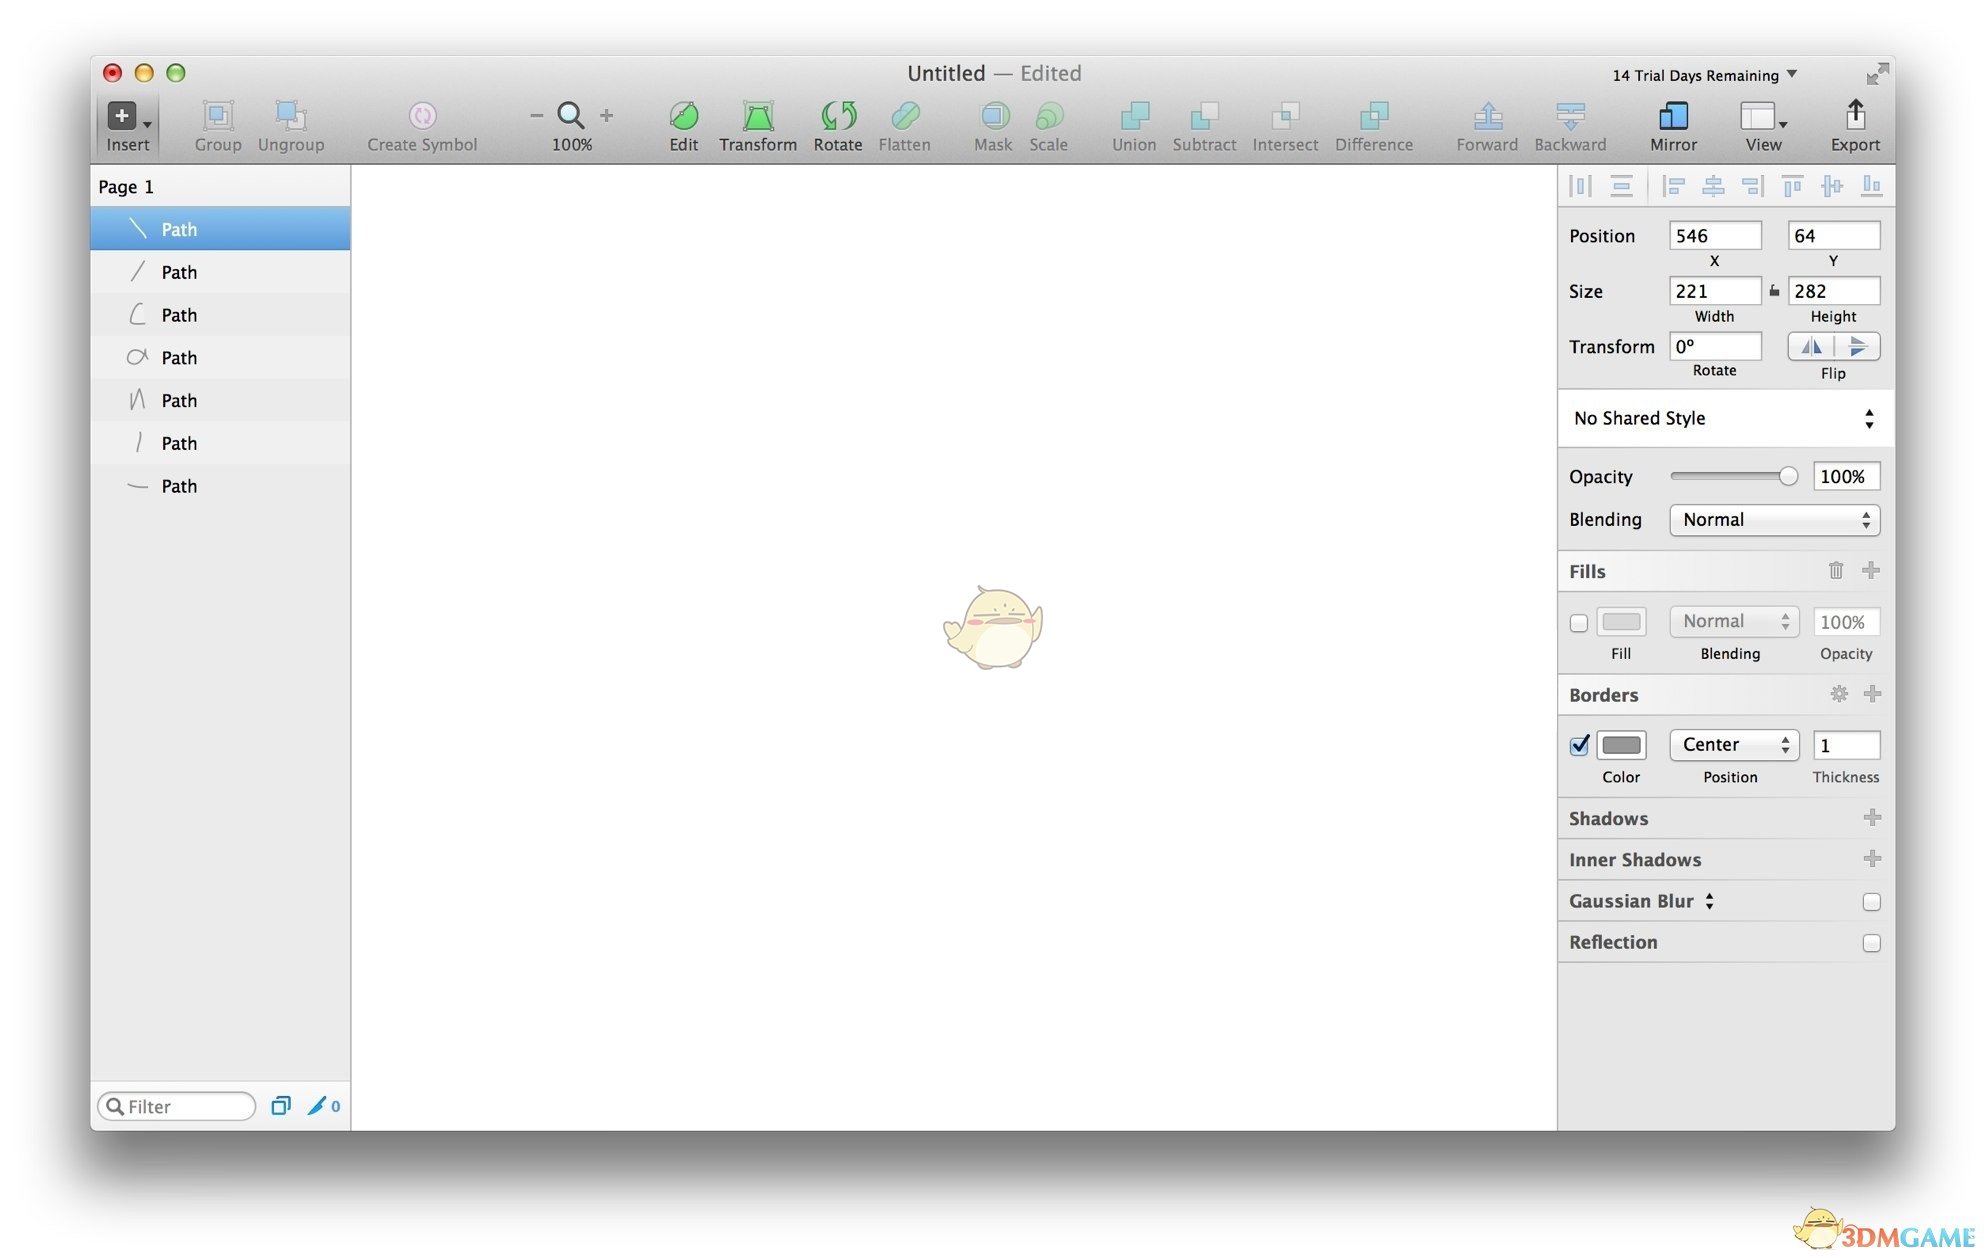This screenshot has height=1256, width=1986.
Task: Click the layer Filter search field
Action: click(176, 1106)
